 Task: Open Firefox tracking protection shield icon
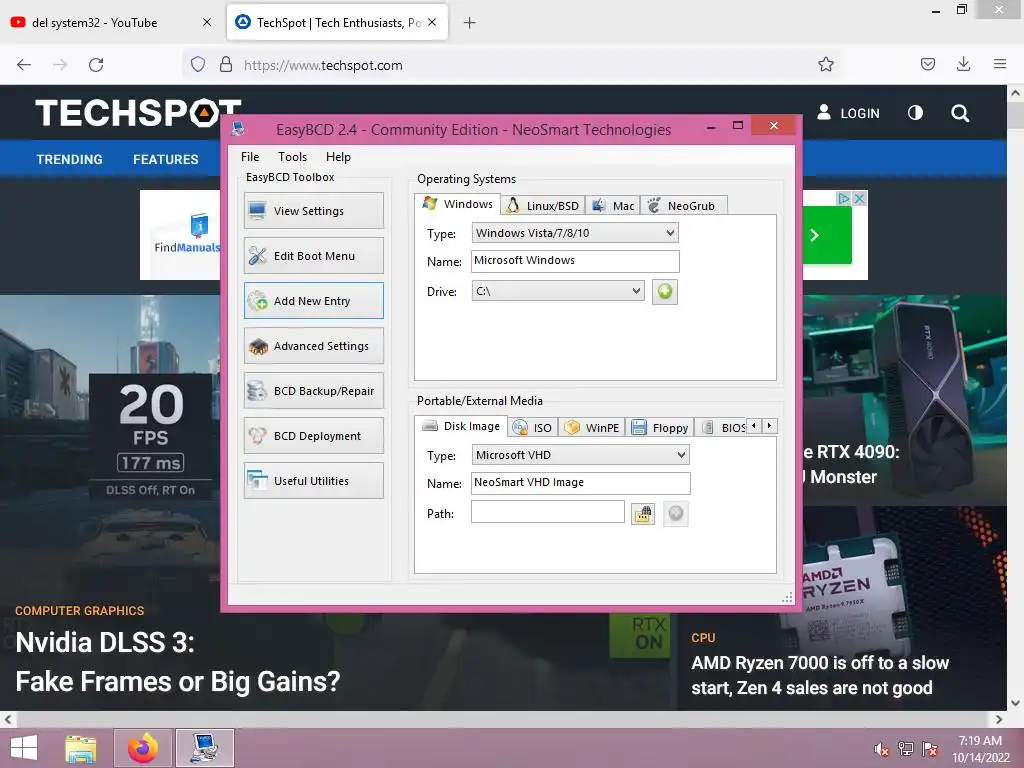(198, 64)
